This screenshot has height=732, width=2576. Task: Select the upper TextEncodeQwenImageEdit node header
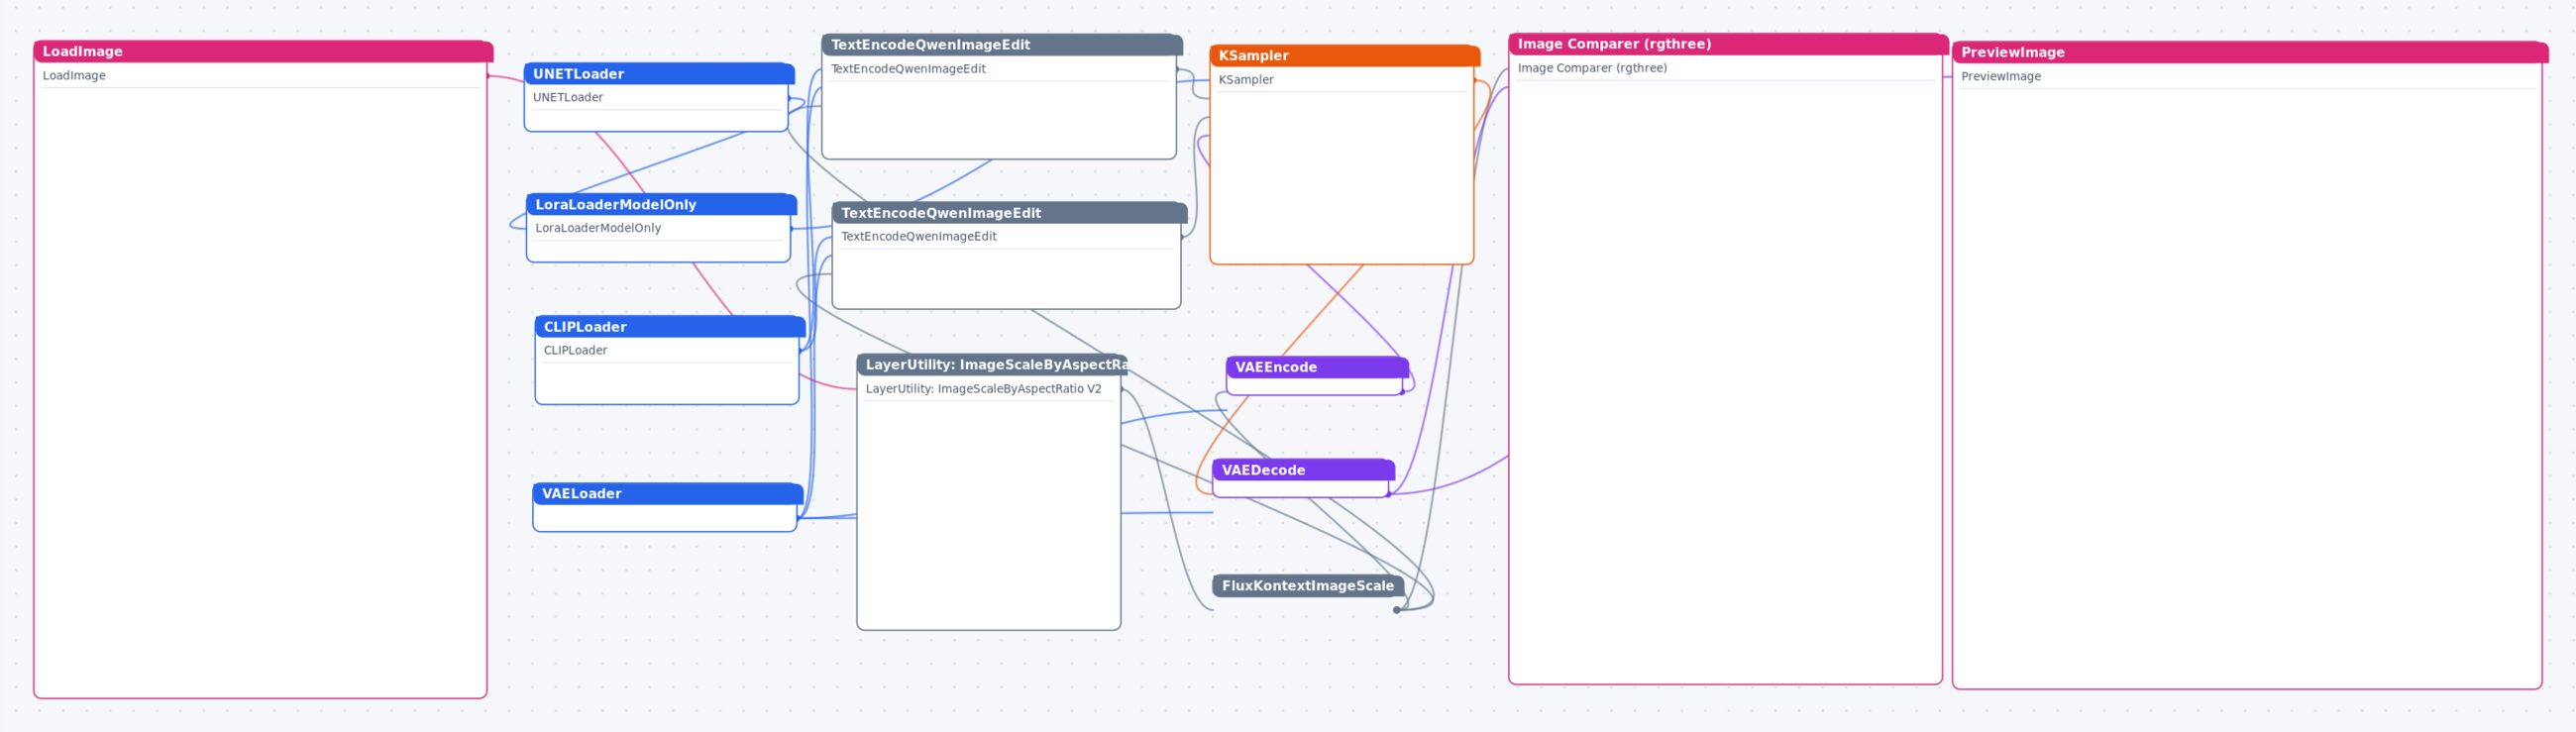[x=1002, y=45]
